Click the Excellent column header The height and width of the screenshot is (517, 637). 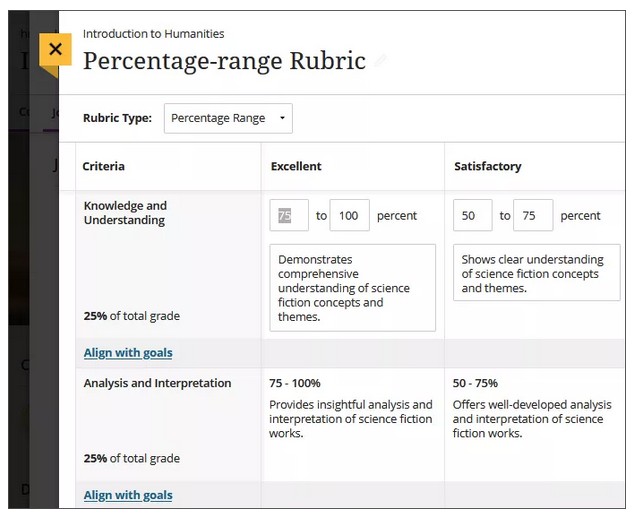tap(296, 167)
